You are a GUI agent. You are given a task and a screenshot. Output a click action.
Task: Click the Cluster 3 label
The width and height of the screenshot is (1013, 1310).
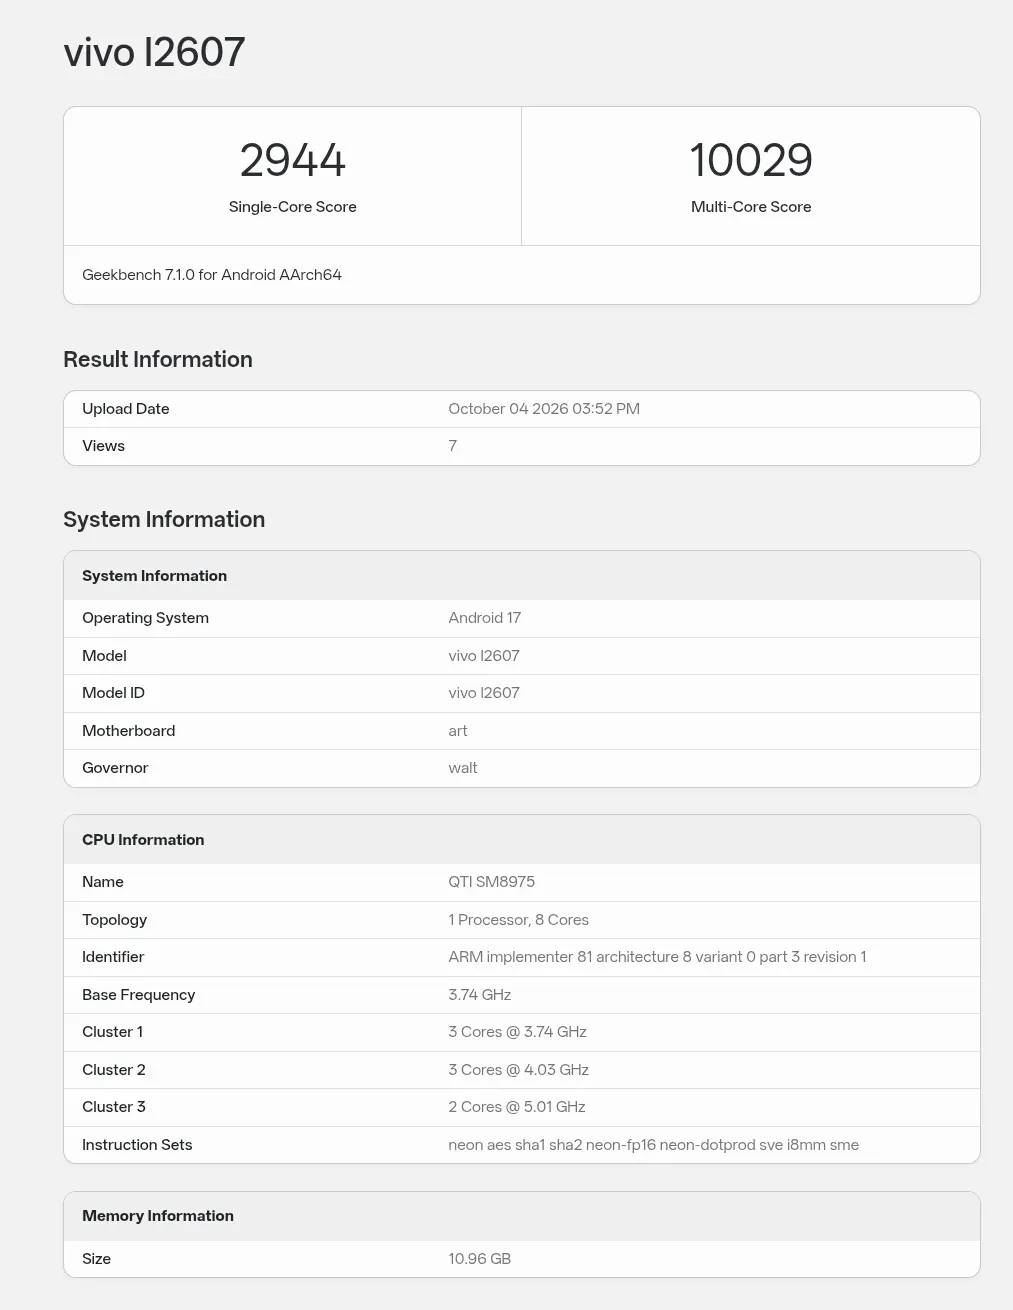114,1107
